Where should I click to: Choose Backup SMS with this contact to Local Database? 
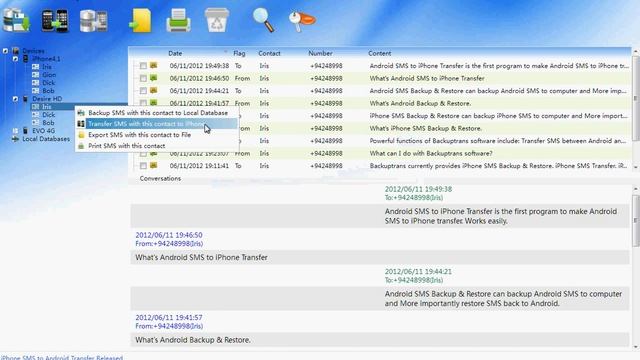[158, 113]
